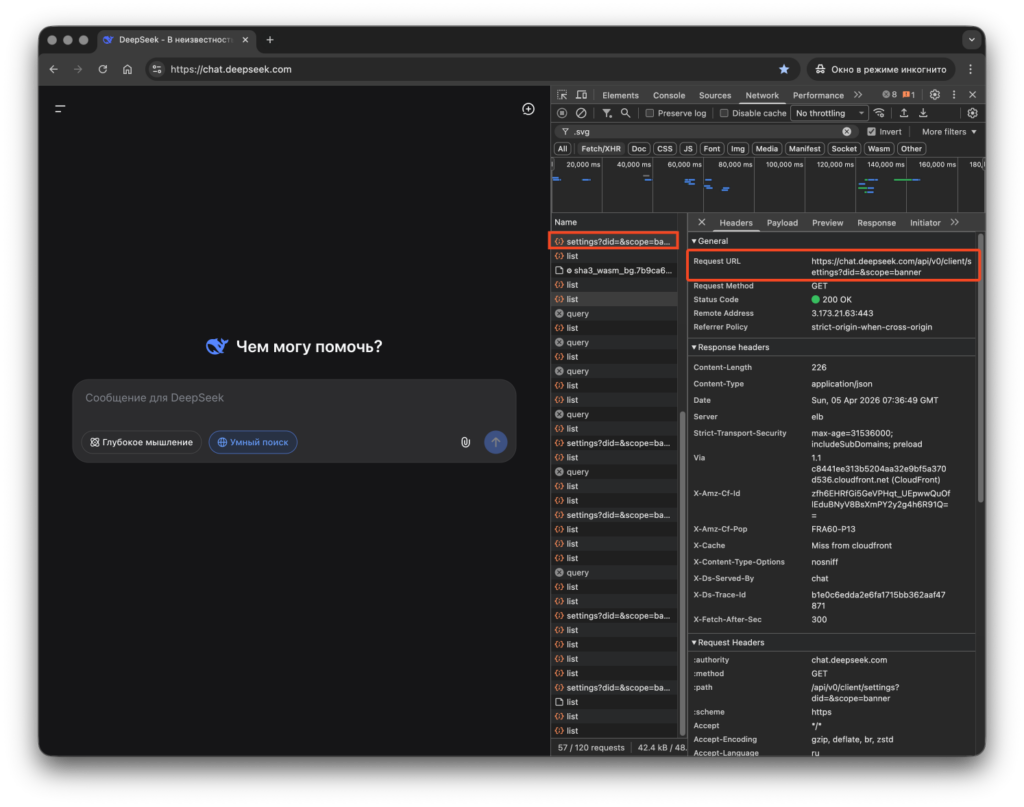
Task: Open the Payload tab
Action: click(x=782, y=223)
